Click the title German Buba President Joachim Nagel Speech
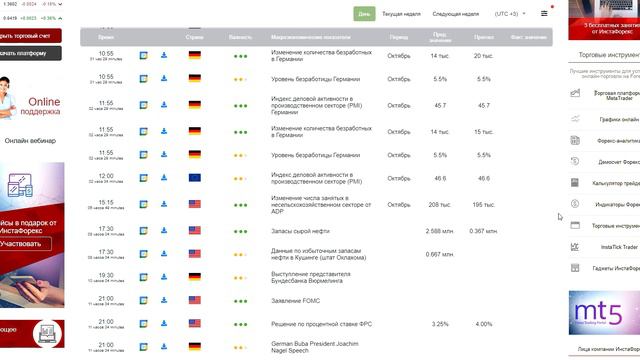This screenshot has width=640, height=360. click(315, 347)
